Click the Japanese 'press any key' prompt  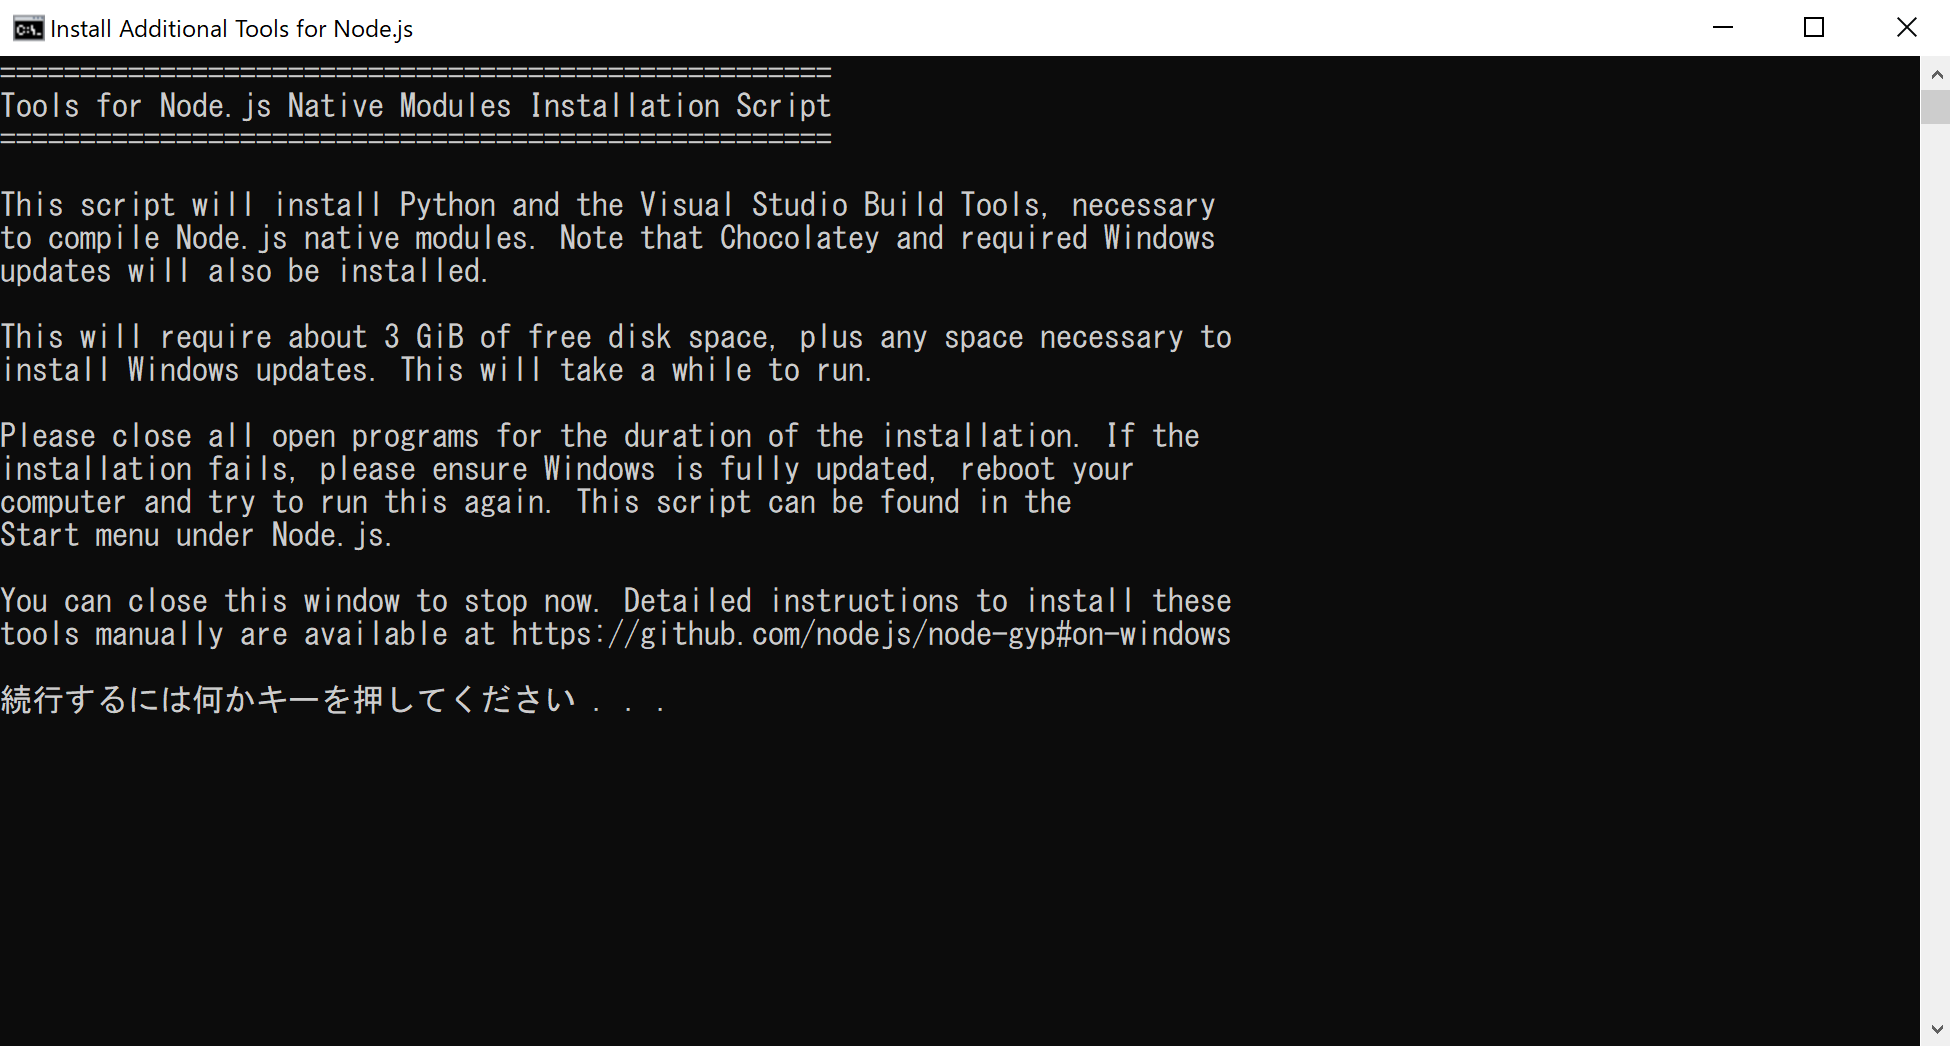(x=332, y=700)
